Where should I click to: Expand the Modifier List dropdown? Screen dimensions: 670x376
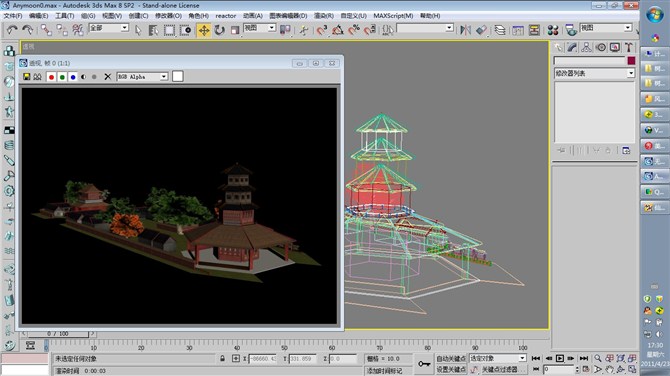(x=594, y=73)
